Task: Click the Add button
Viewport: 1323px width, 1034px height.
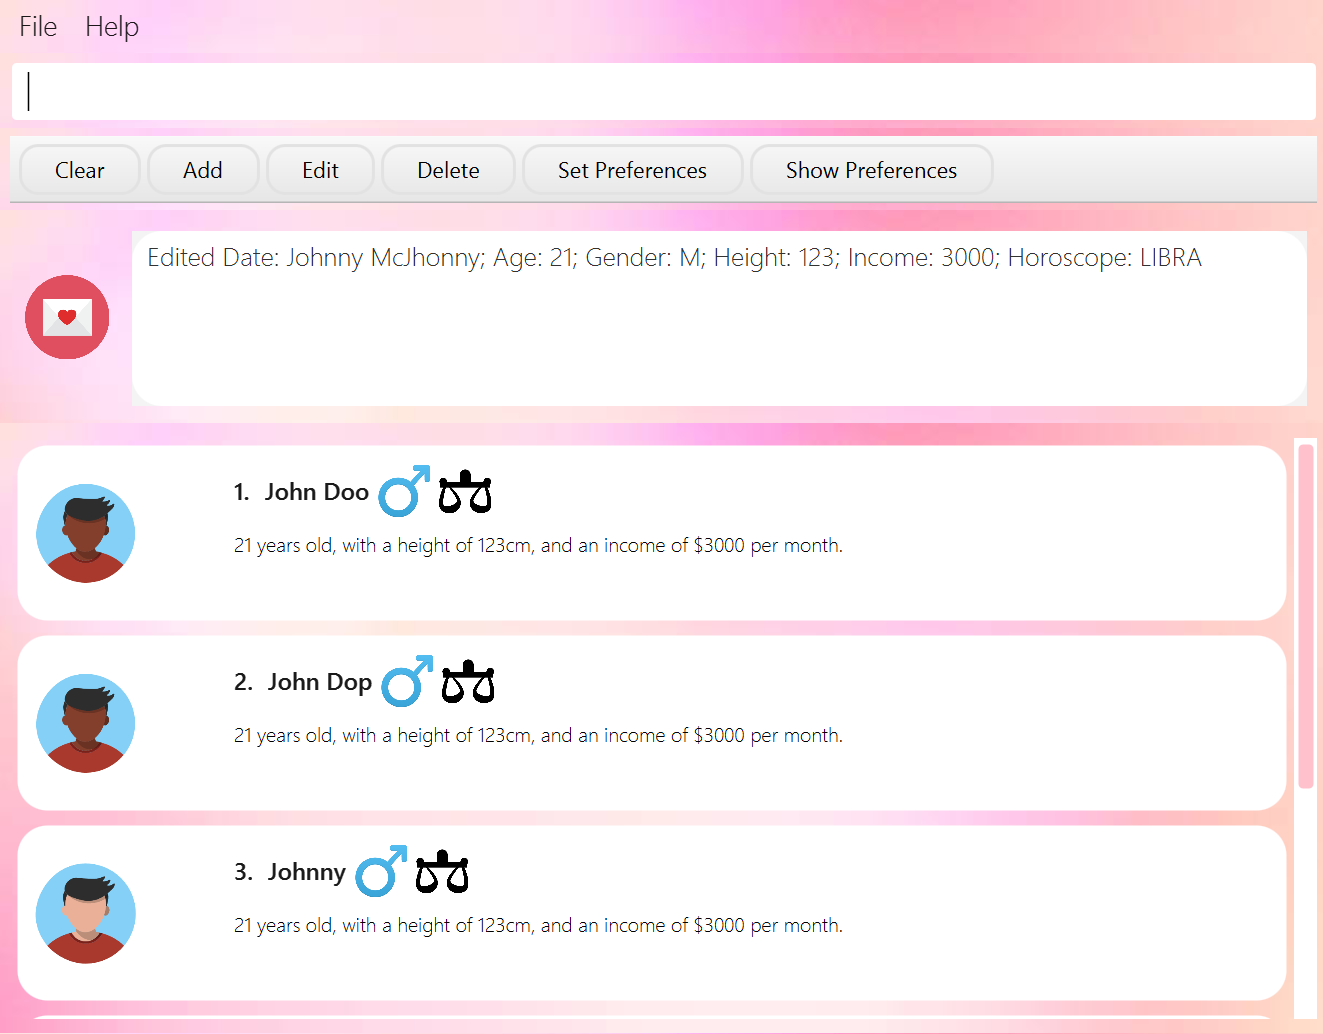Action: [203, 170]
